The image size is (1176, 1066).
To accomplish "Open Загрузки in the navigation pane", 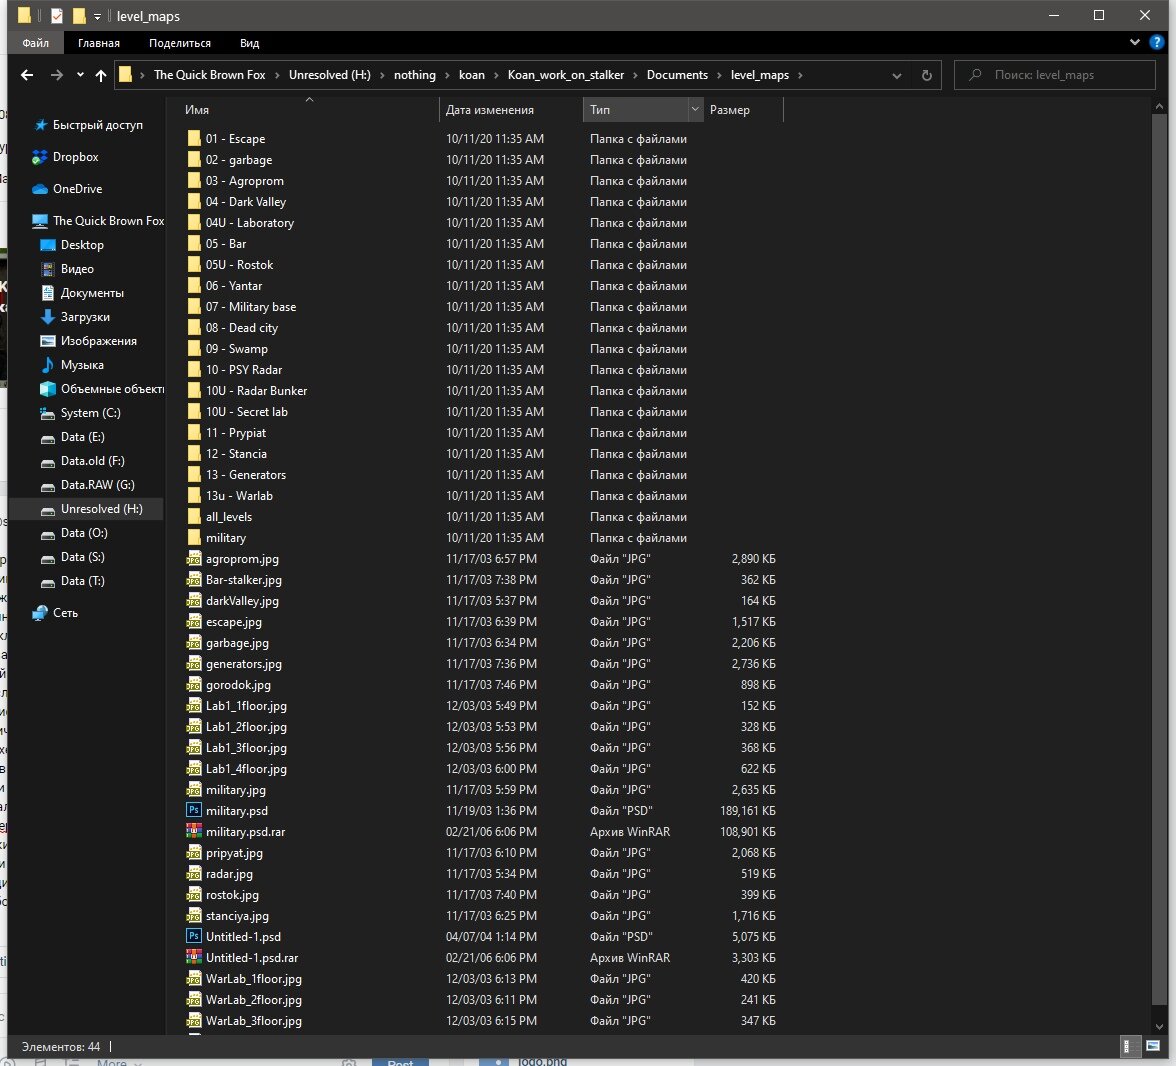I will click(x=85, y=317).
